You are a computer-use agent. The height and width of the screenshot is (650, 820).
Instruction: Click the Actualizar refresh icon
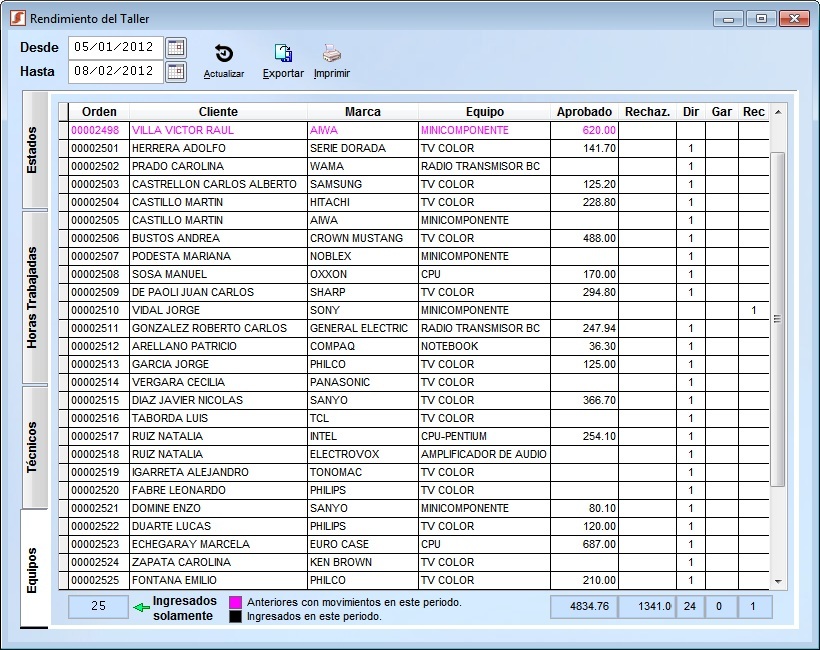(224, 54)
